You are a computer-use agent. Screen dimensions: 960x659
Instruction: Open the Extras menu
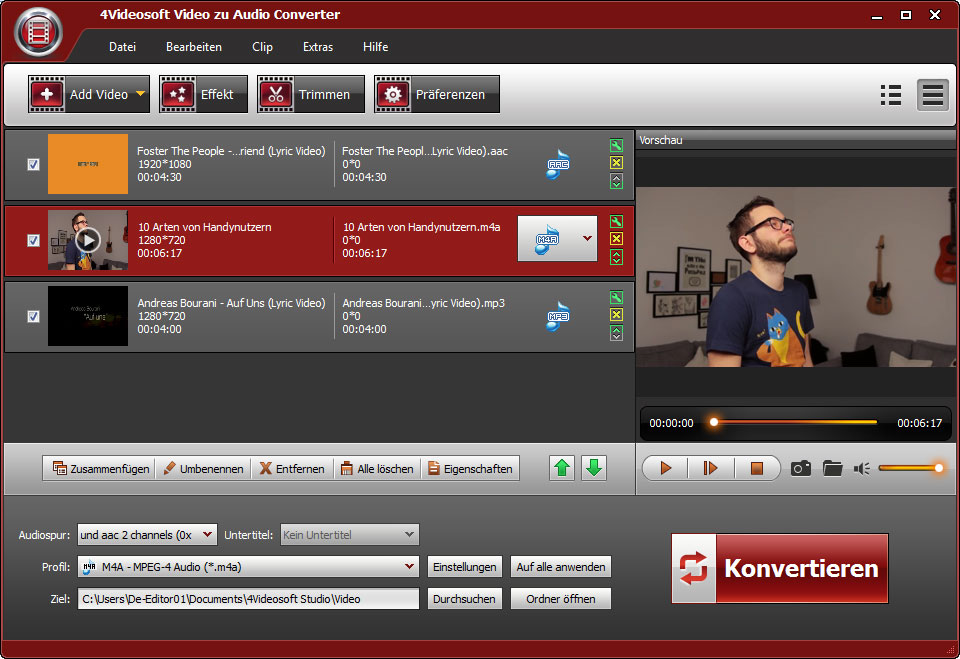318,47
